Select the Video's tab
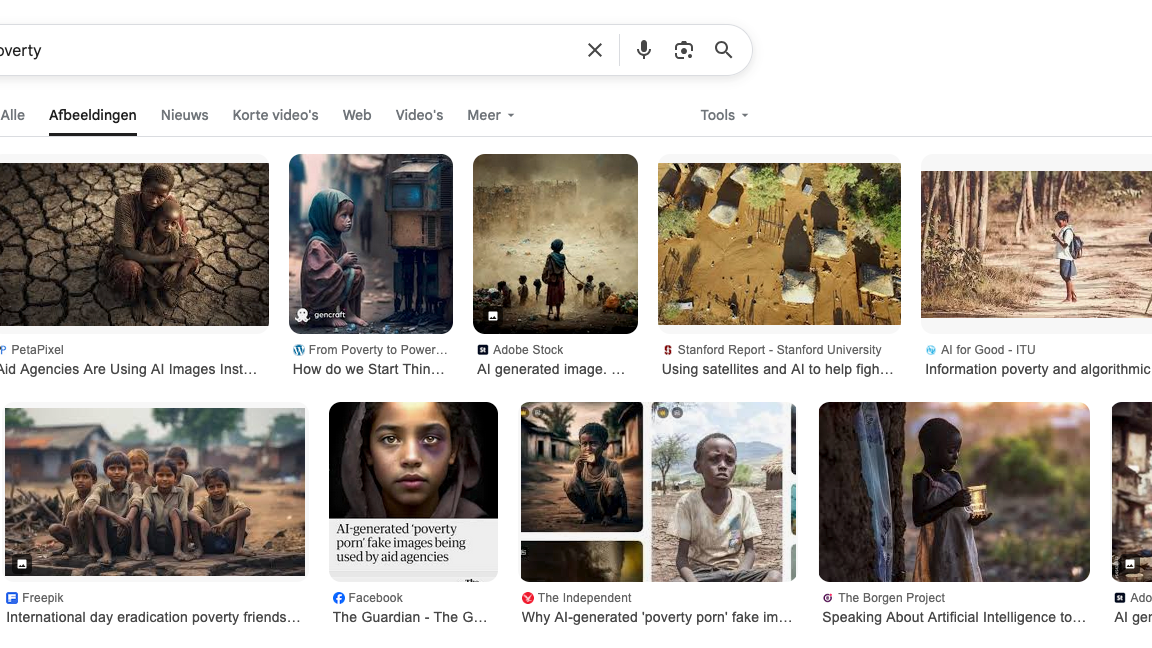The width and height of the screenshot is (1152, 648). tap(419, 115)
